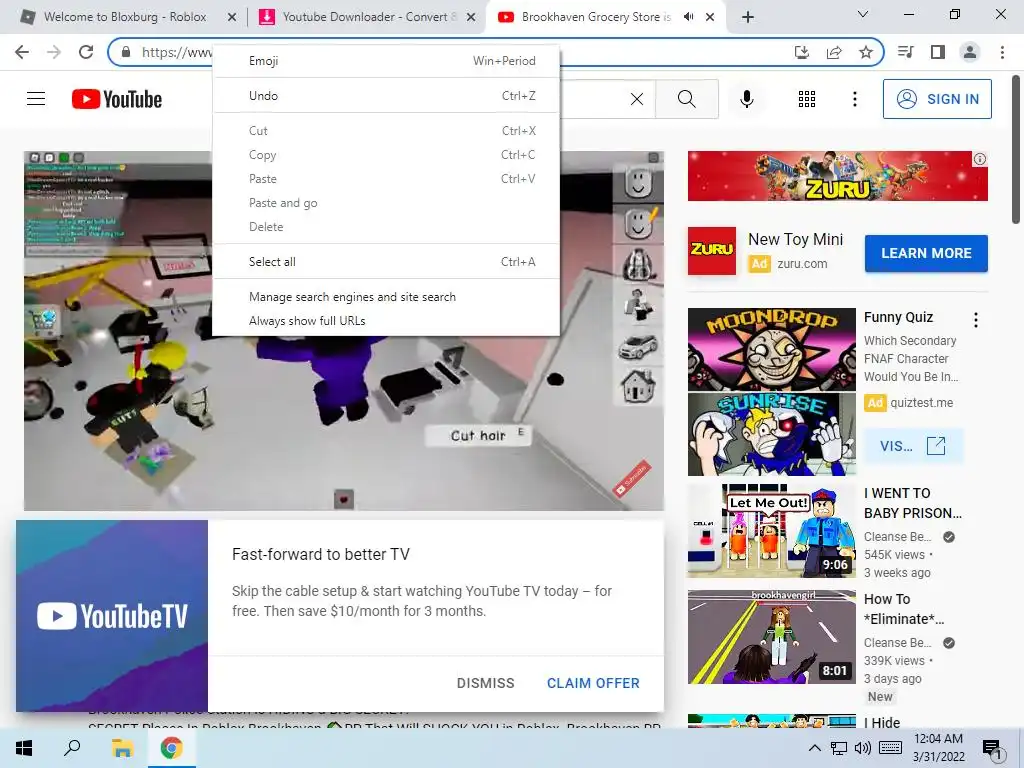Show hidden system tray icons

(x=814, y=748)
